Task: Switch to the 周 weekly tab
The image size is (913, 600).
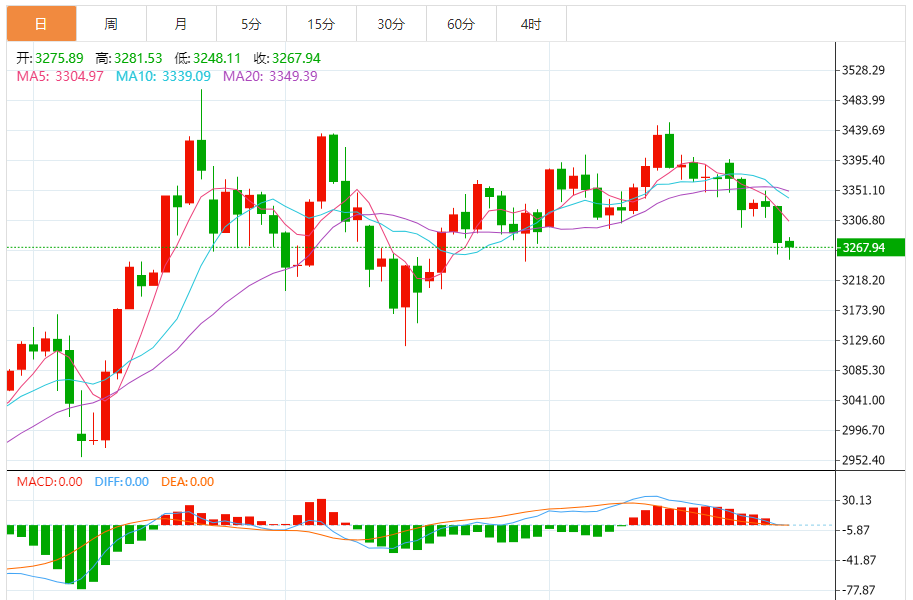Action: pos(111,24)
